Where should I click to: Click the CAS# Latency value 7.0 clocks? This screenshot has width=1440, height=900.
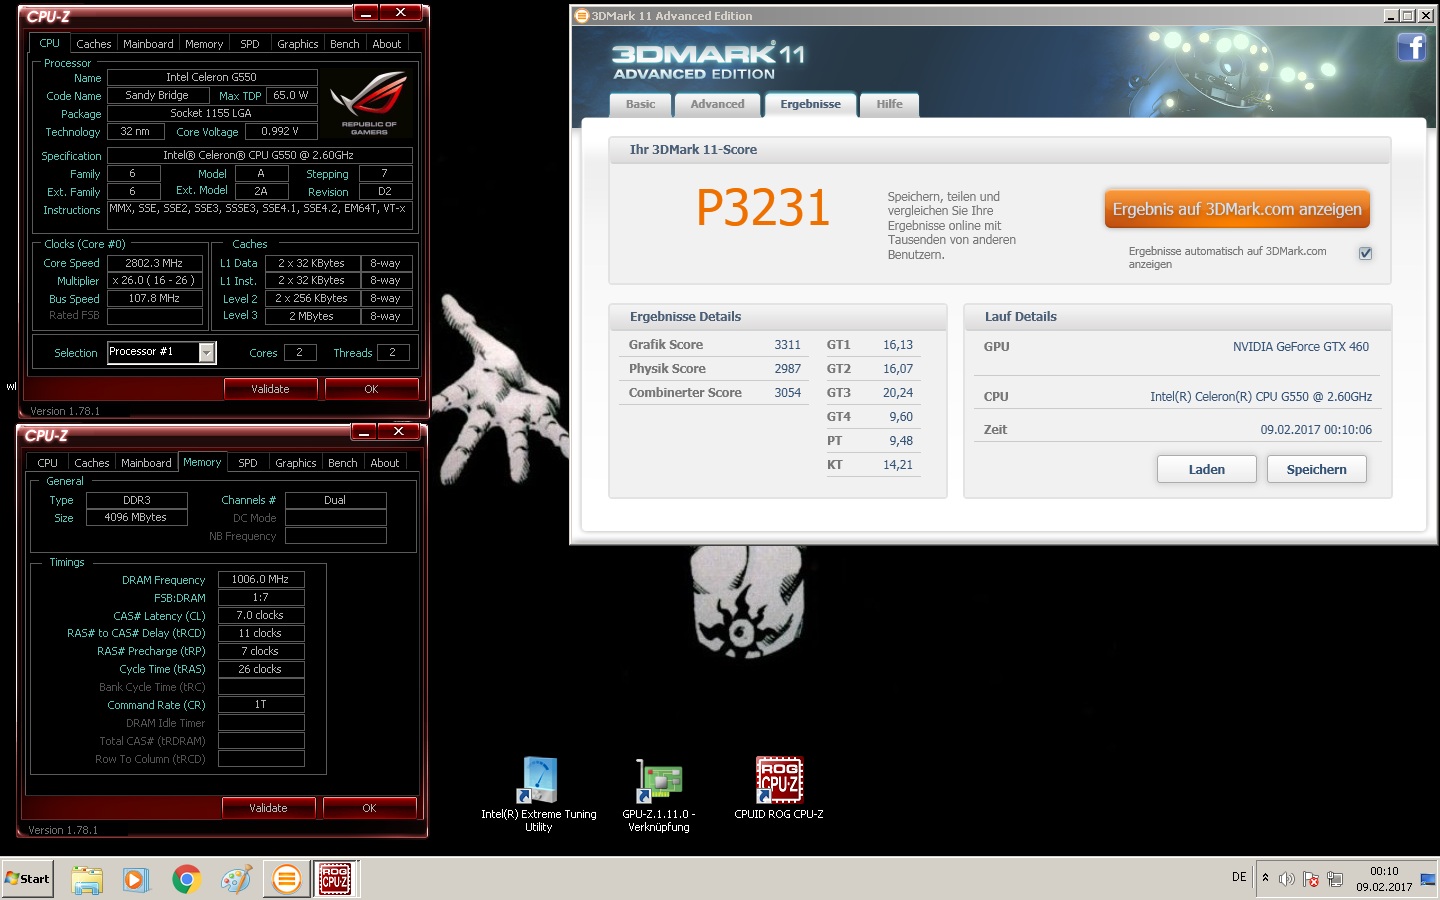point(260,615)
